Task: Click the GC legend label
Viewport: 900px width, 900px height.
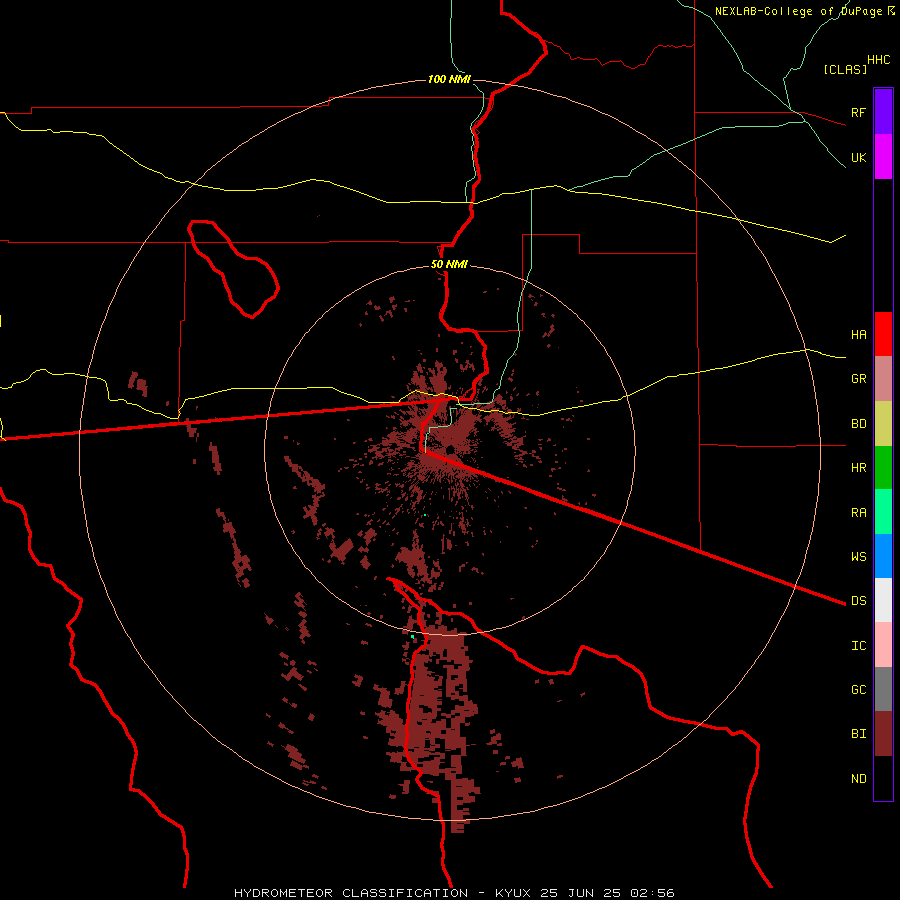Action: 859,689
